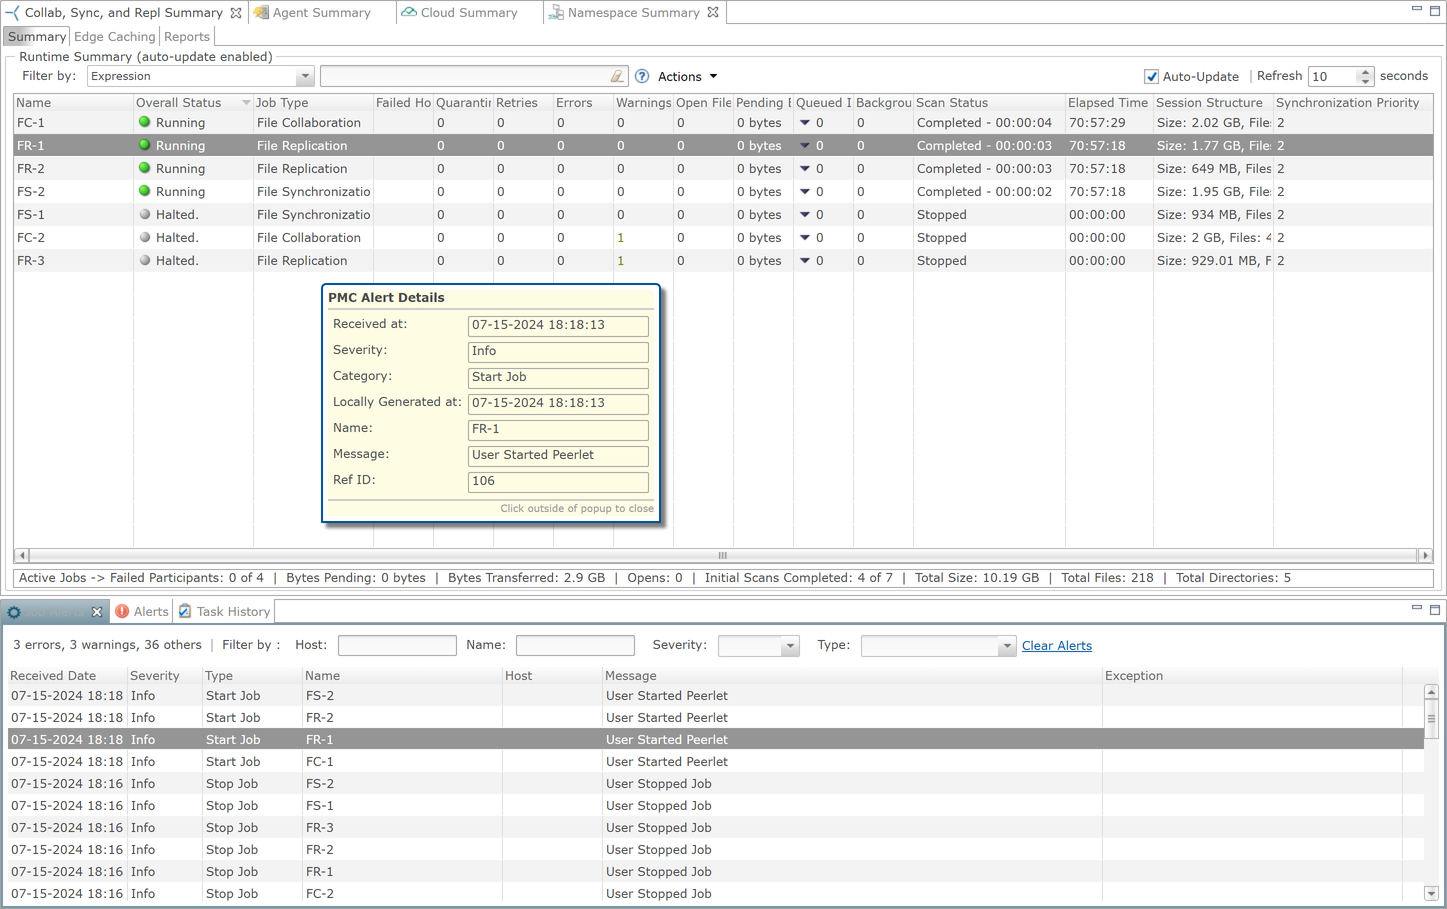
Task: Clear the filter expression with the eraser icon
Action: coord(617,76)
